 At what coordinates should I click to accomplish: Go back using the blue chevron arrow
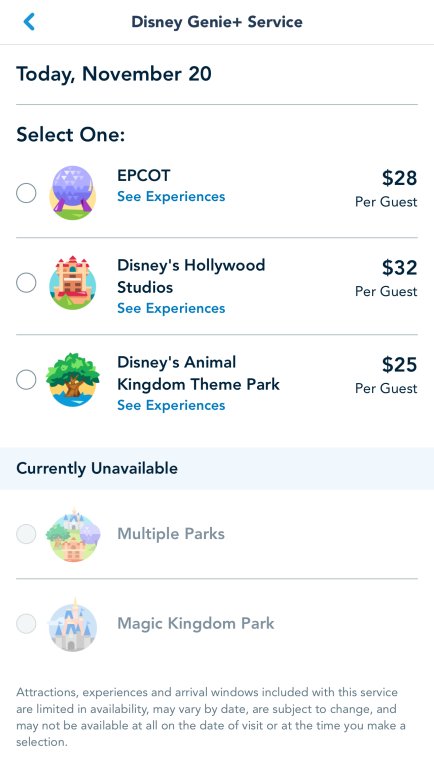click(29, 22)
